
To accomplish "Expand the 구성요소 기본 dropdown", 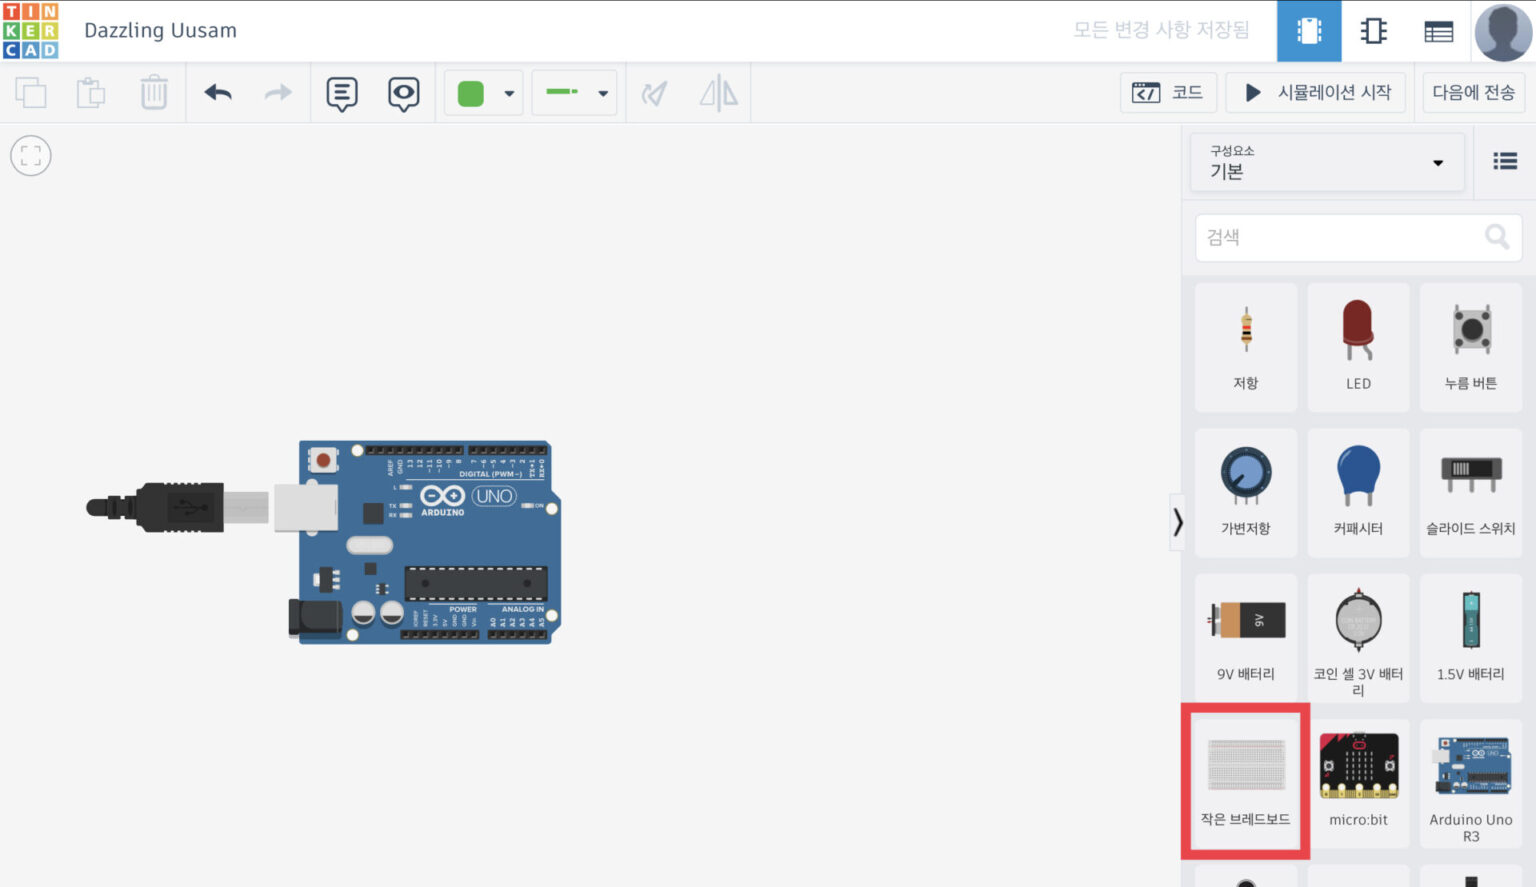I will (x=1328, y=162).
